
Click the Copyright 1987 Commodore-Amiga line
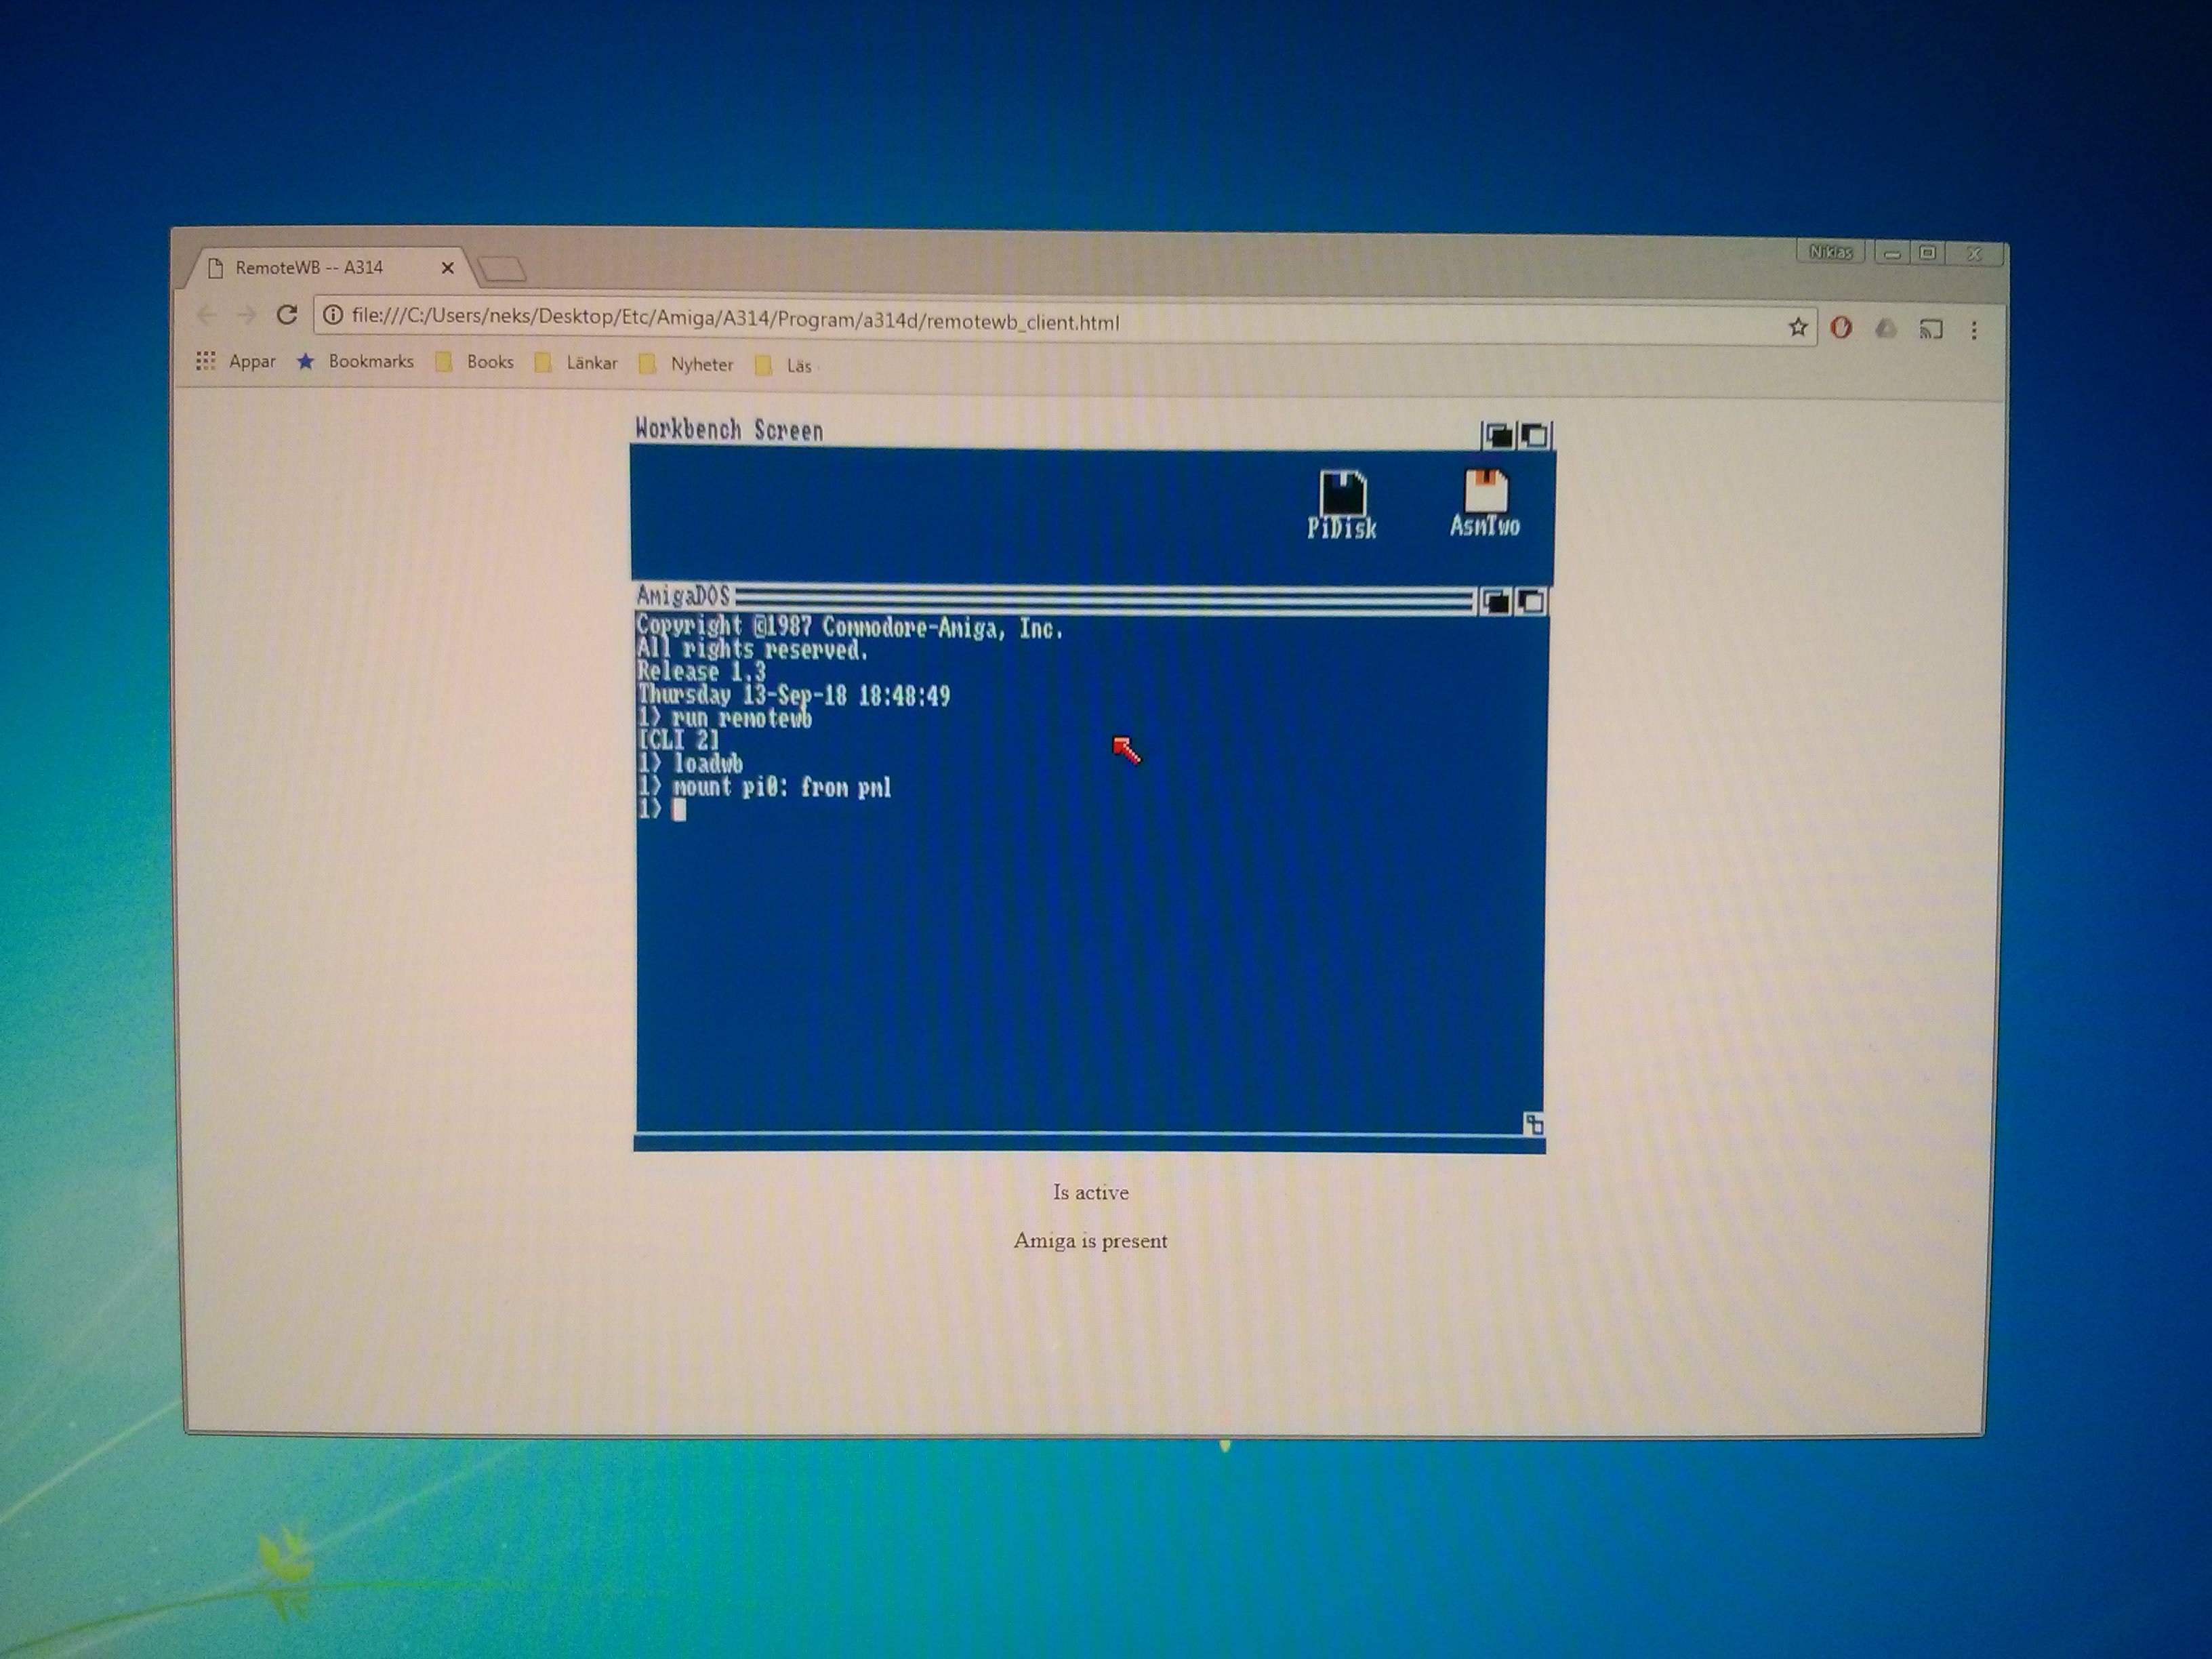(850, 627)
